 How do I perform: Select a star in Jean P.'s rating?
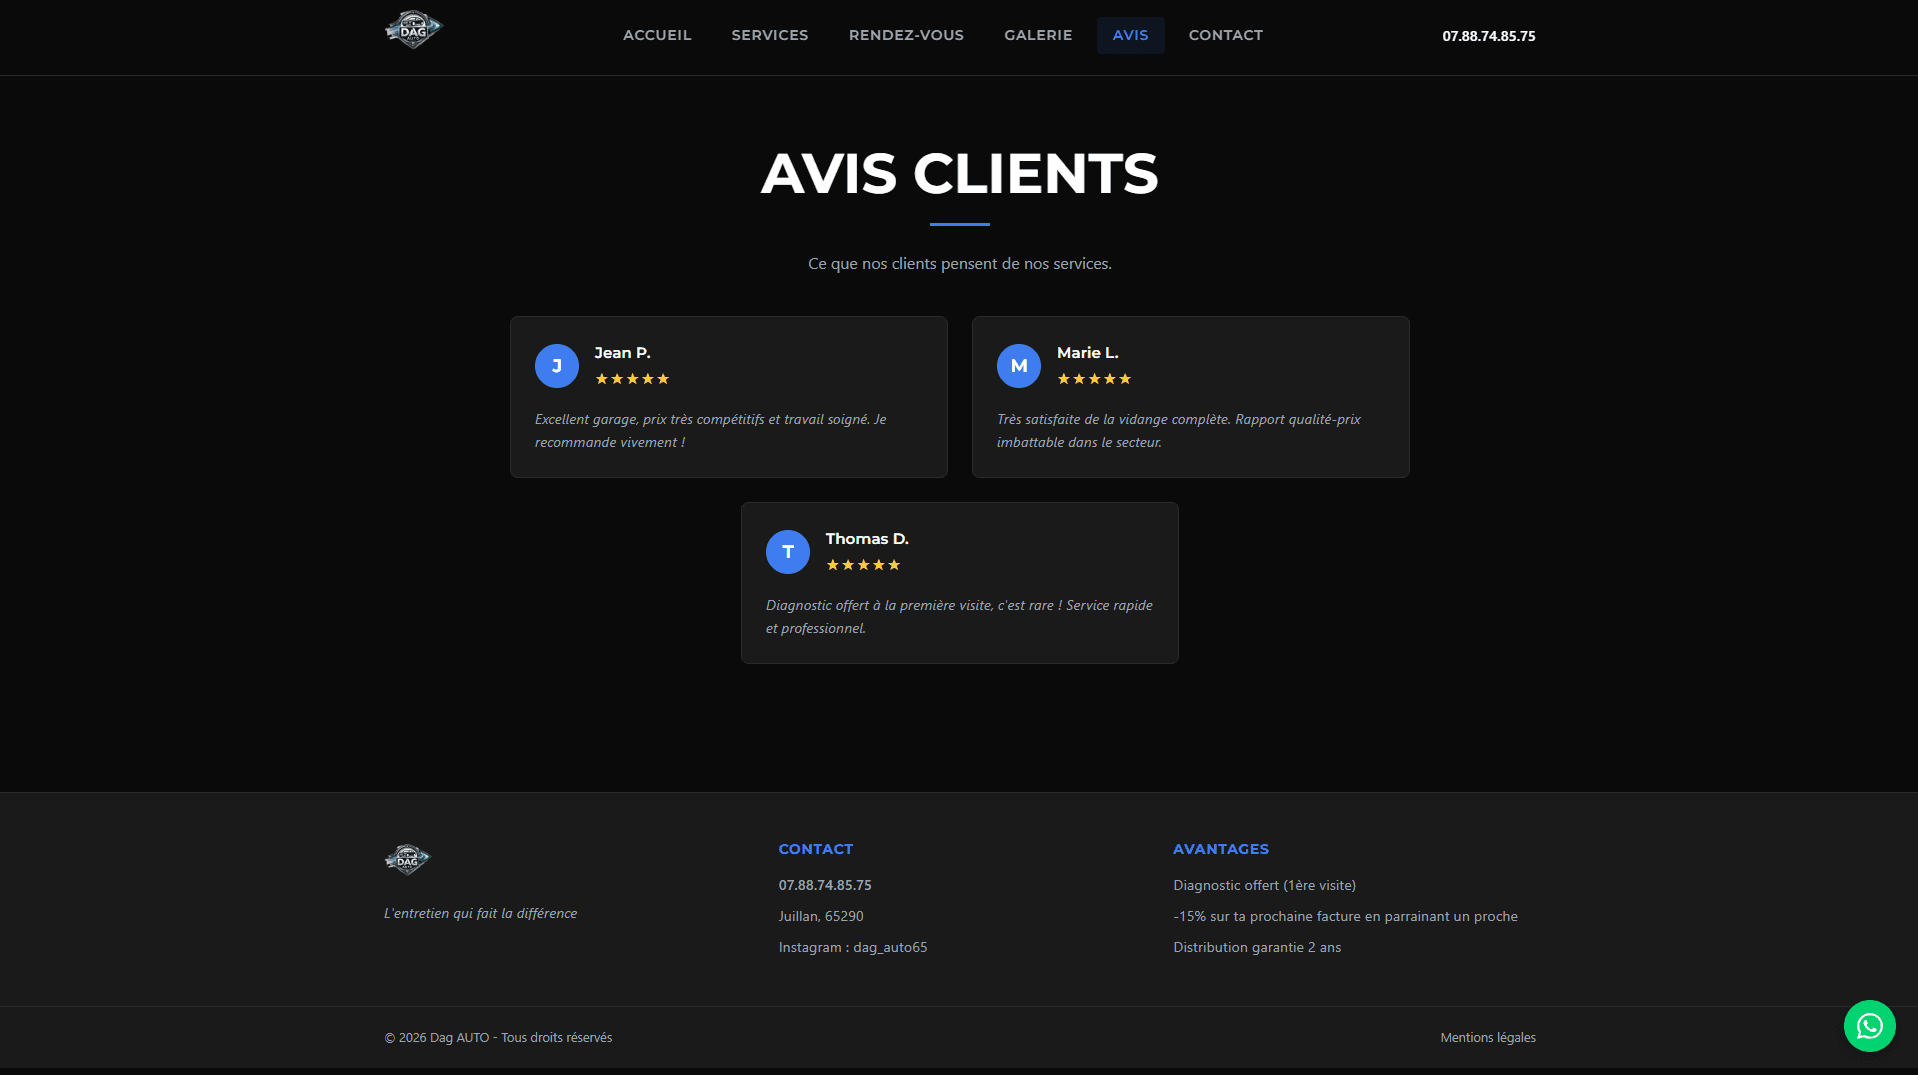[x=632, y=378]
